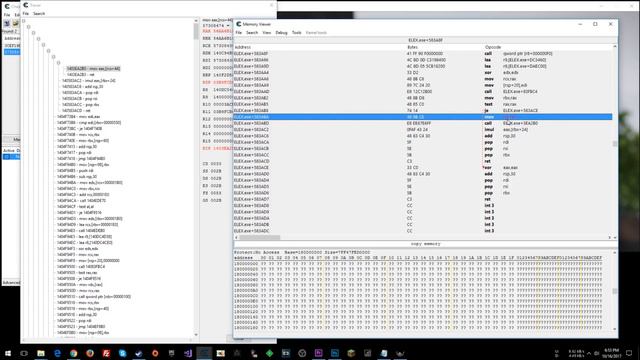
Task: Select the imul eax,[rbx+24] disassembler row
Action: (x=422, y=130)
